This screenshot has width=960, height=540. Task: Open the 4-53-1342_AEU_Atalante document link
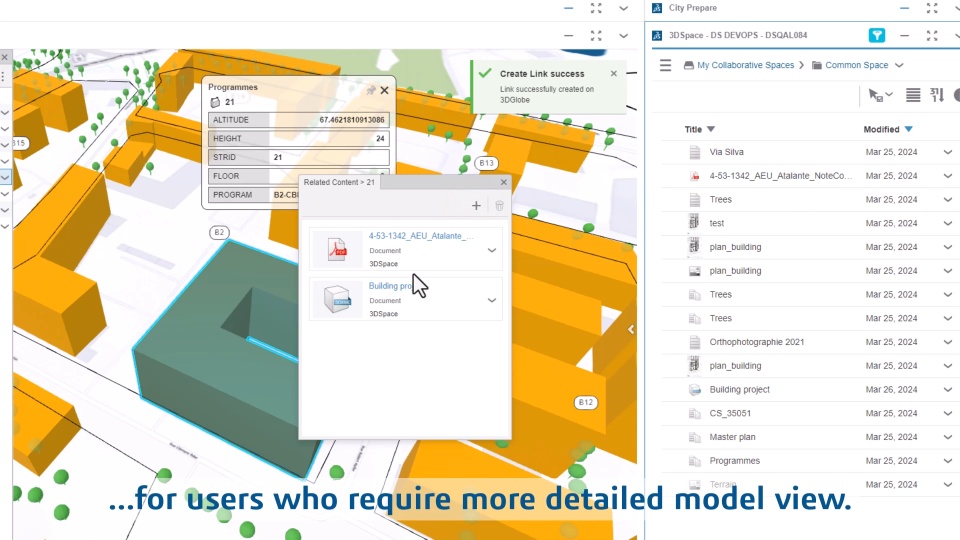click(421, 236)
